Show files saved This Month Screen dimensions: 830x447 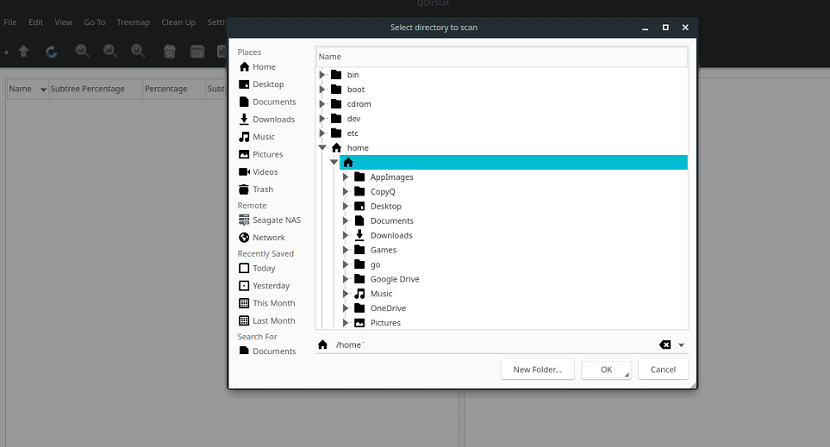(274, 303)
